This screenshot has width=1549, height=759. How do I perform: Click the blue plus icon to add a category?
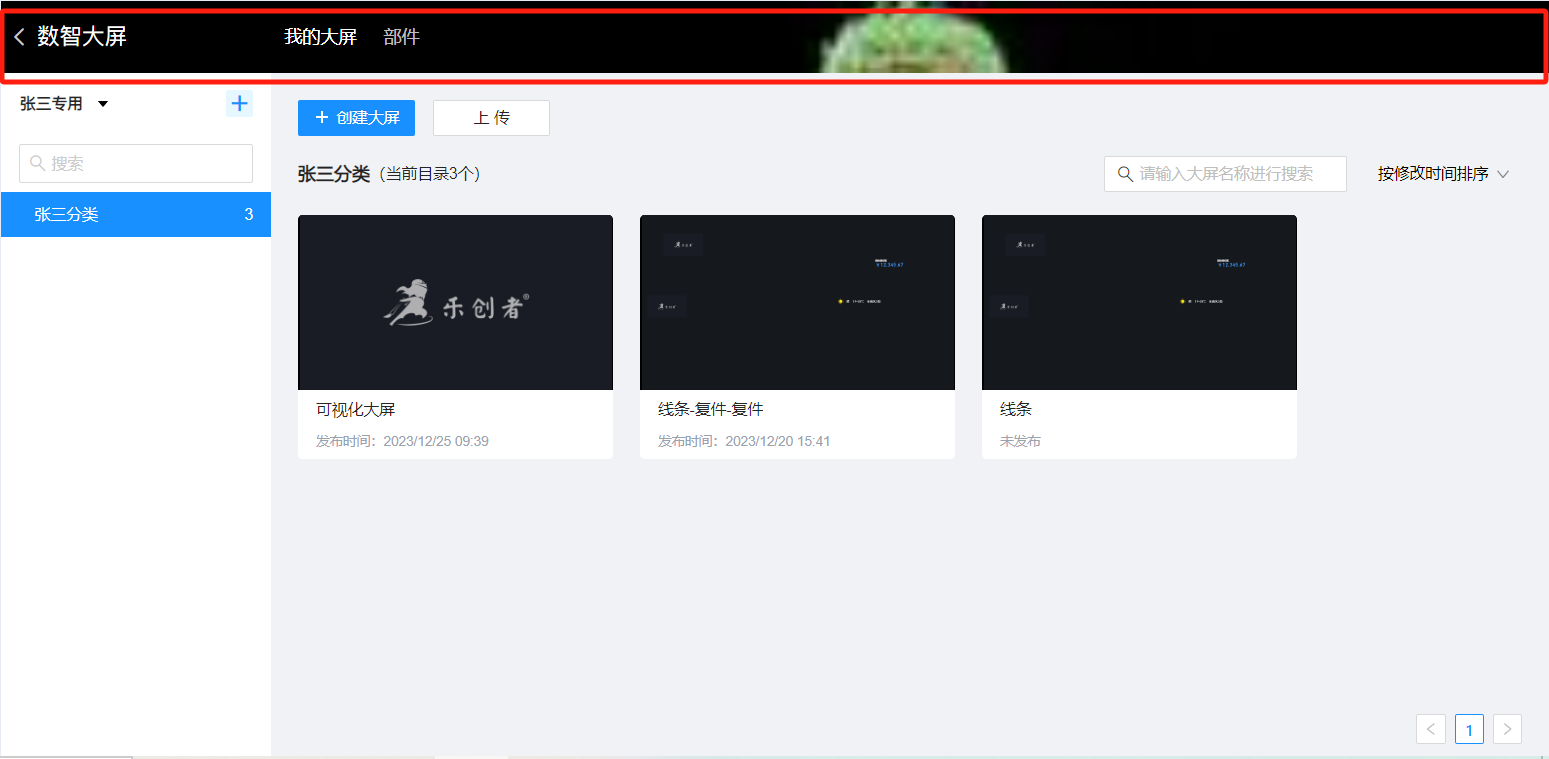(239, 102)
